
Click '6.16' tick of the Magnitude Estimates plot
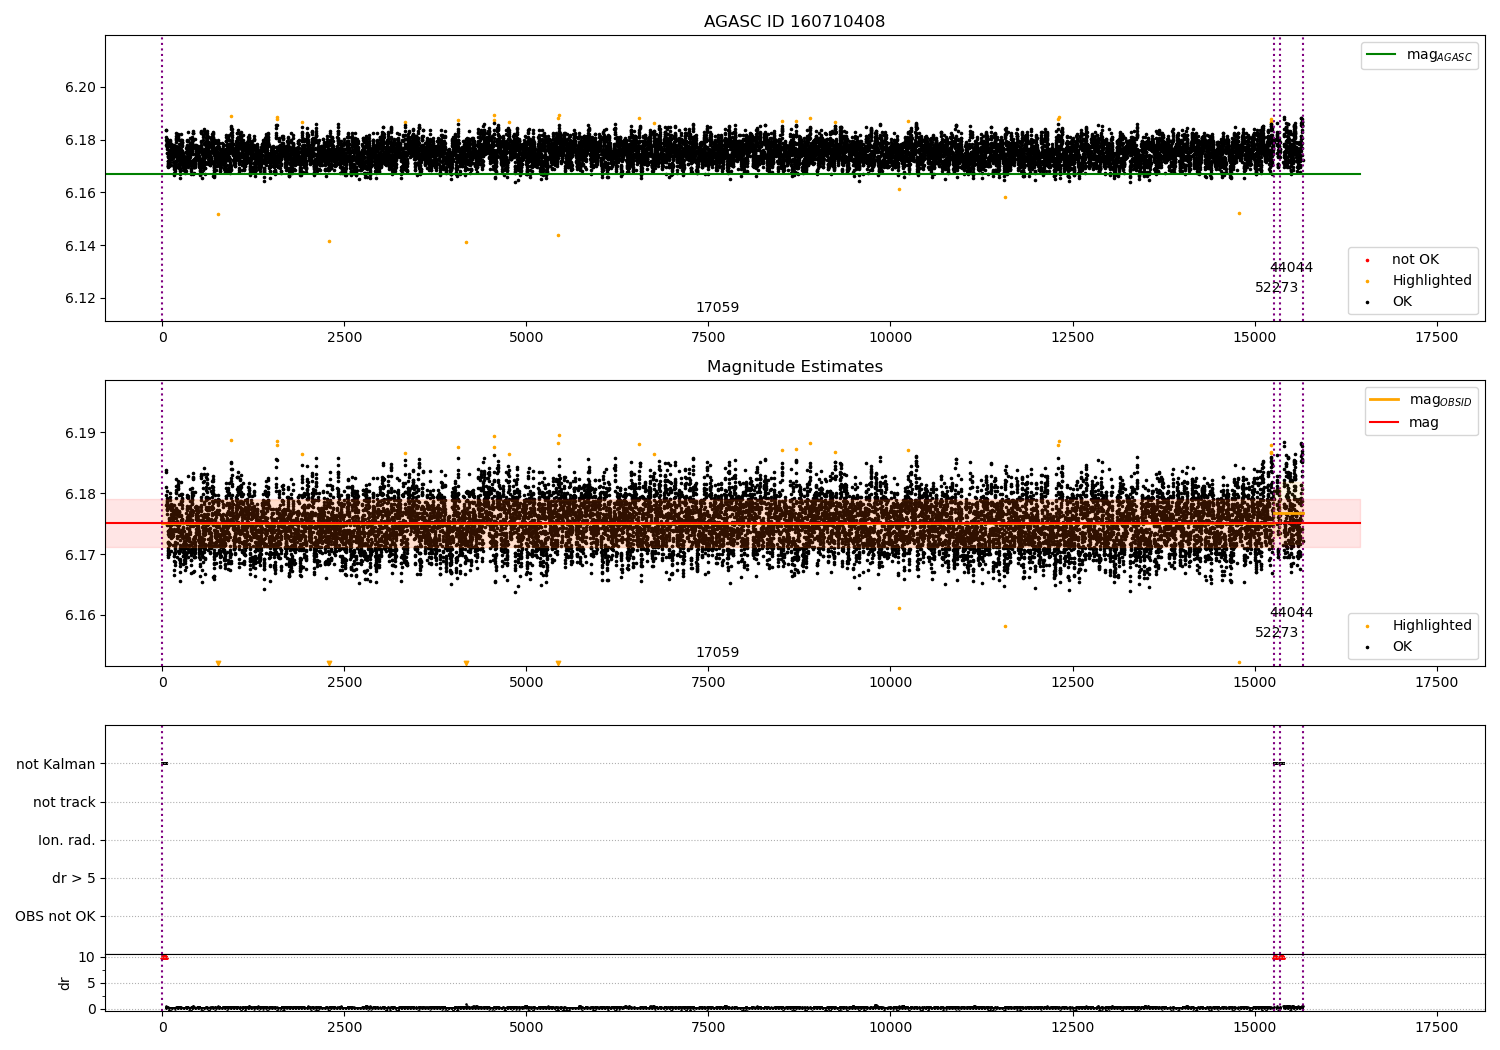(x=81, y=616)
